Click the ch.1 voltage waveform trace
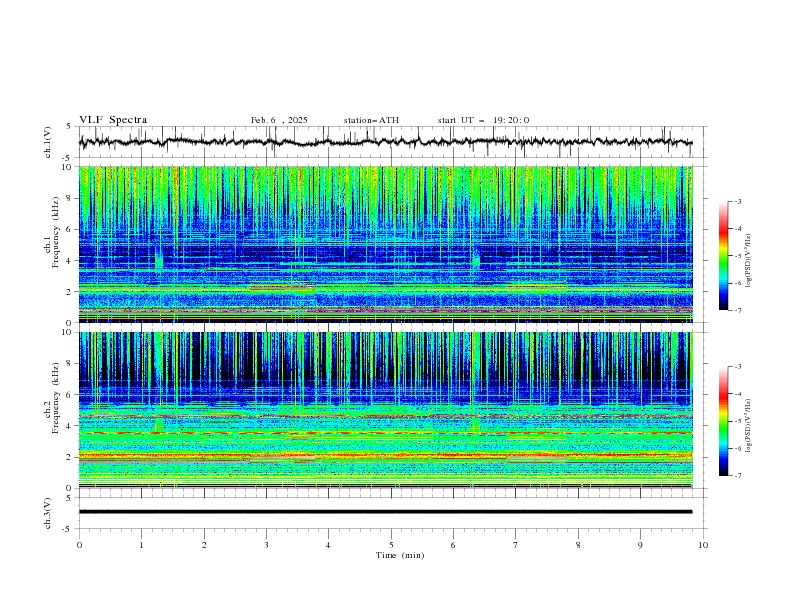Viewport: 792px width, 612px height. click(385, 142)
